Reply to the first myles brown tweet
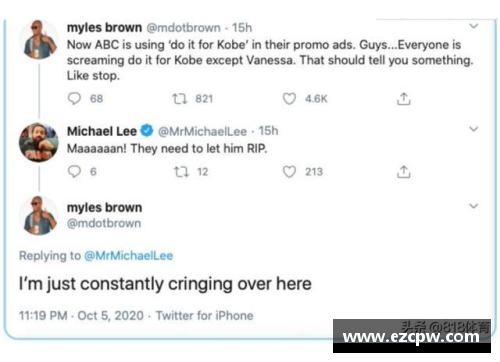 coord(74,99)
